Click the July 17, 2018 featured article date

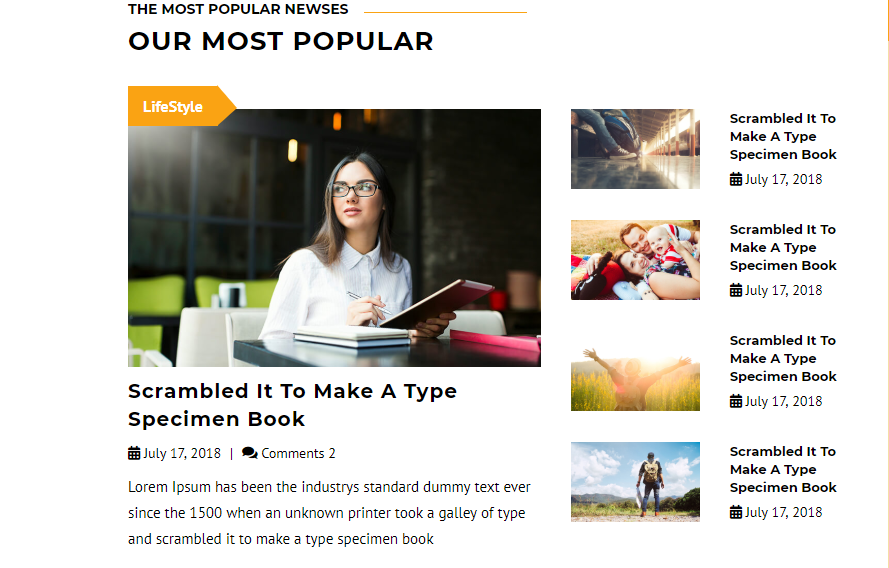[181, 453]
